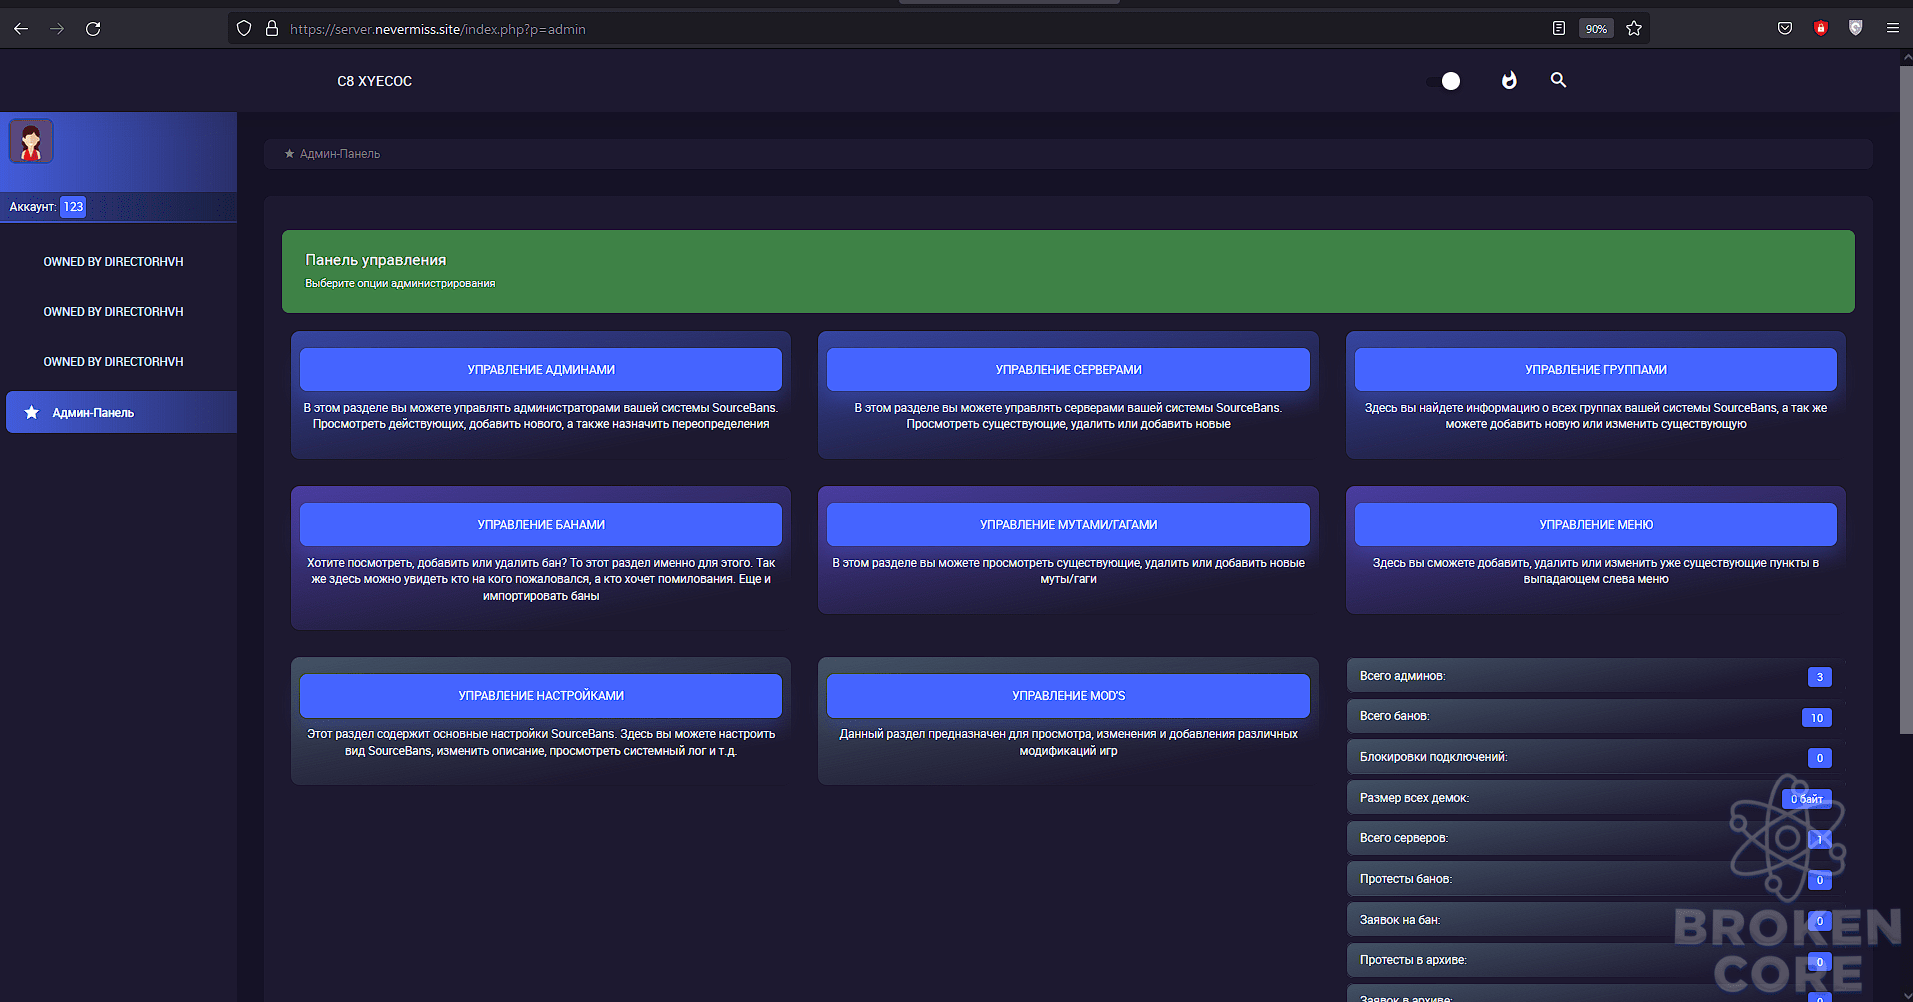
Task: Open the browser hamburger menu
Action: click(1893, 29)
